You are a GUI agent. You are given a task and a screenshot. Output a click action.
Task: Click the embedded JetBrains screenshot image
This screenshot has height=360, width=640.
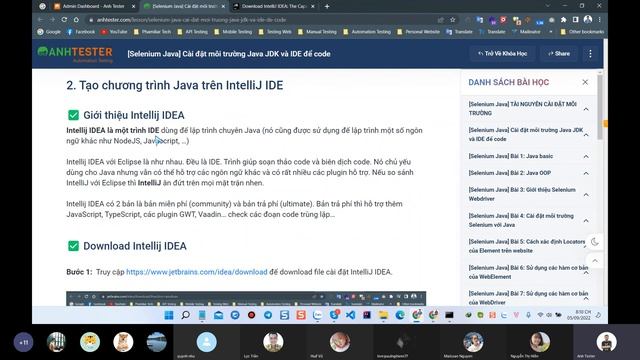click(x=246, y=298)
